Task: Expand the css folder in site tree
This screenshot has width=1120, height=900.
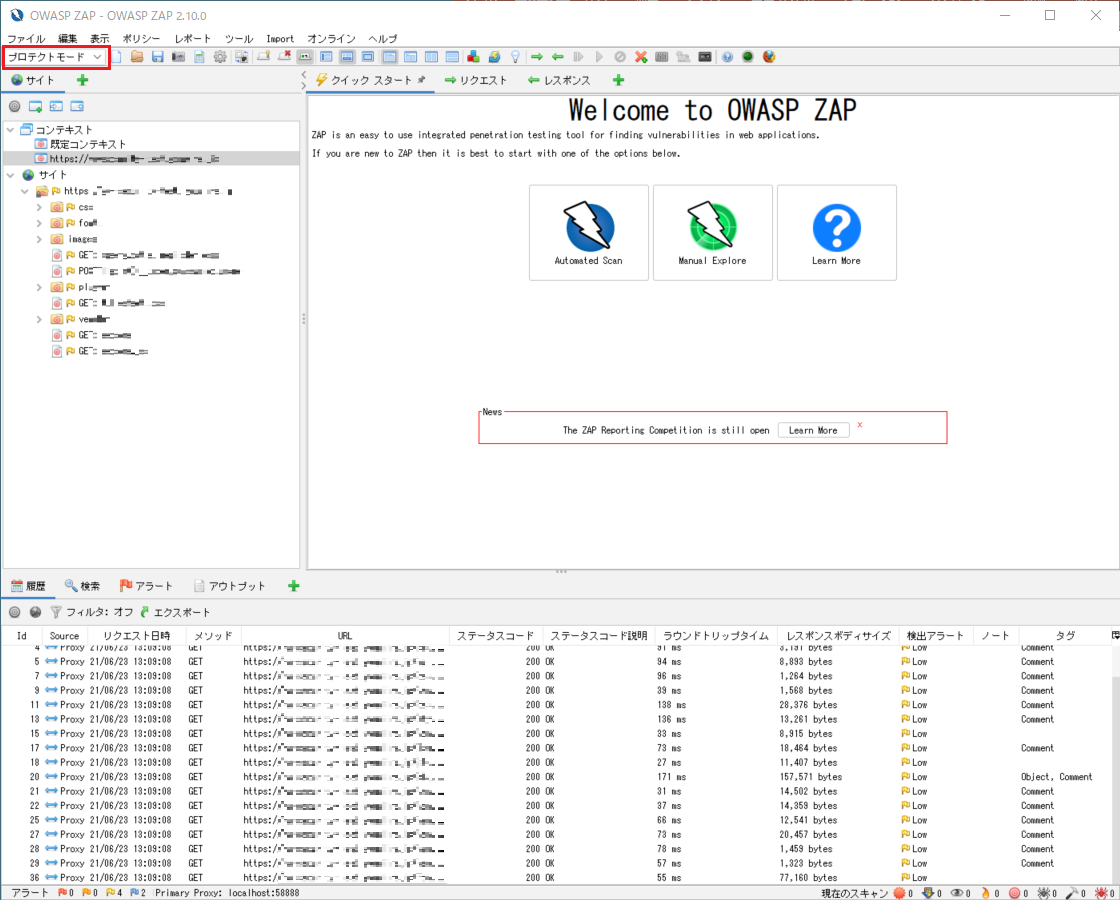Action: tap(39, 207)
